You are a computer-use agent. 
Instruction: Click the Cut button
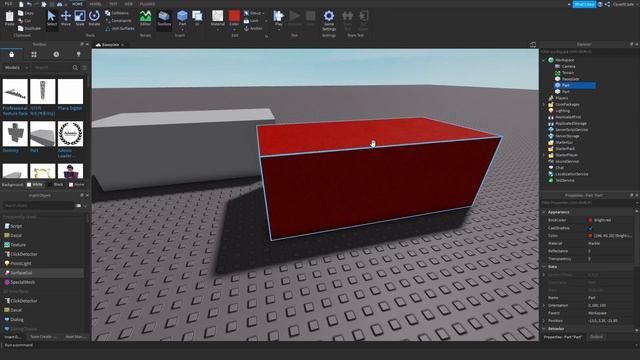pyautogui.click(x=24, y=21)
